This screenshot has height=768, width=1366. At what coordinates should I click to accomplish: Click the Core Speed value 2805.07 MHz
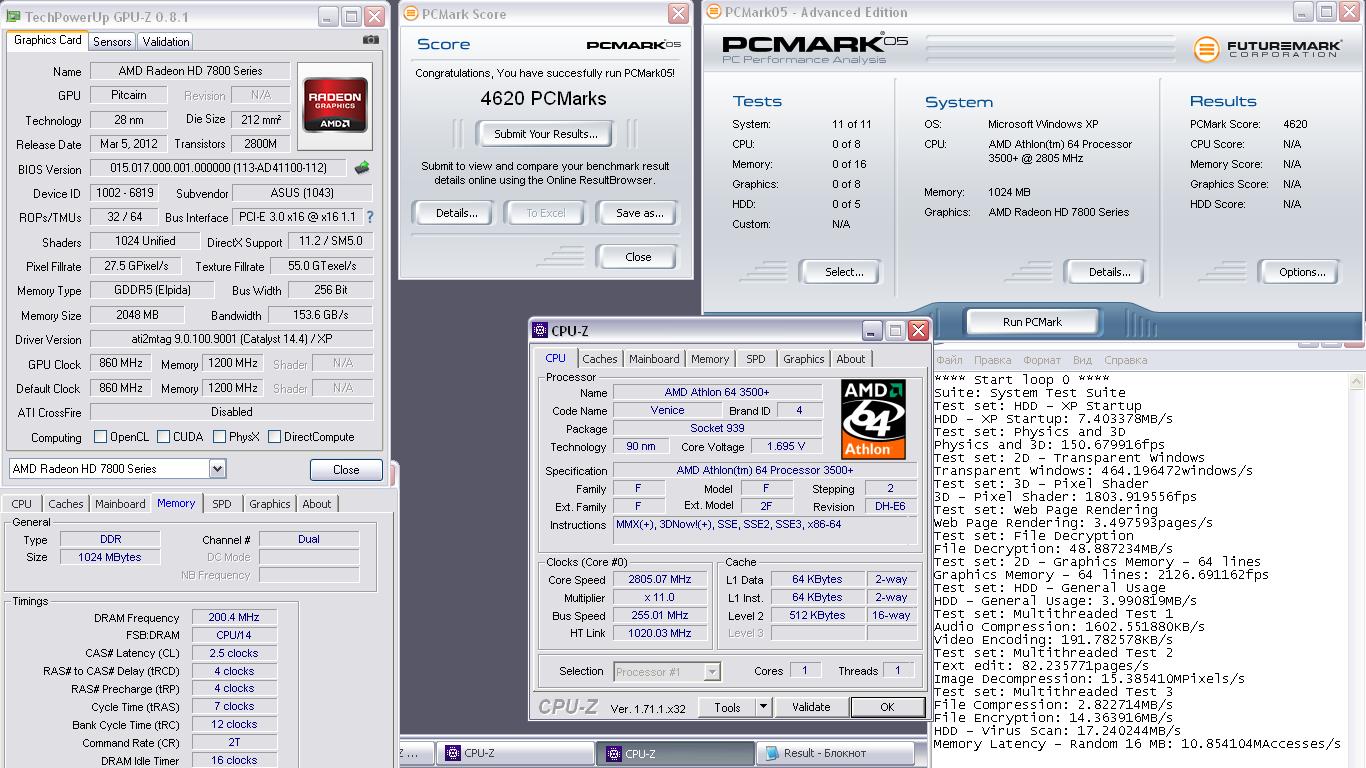660,580
